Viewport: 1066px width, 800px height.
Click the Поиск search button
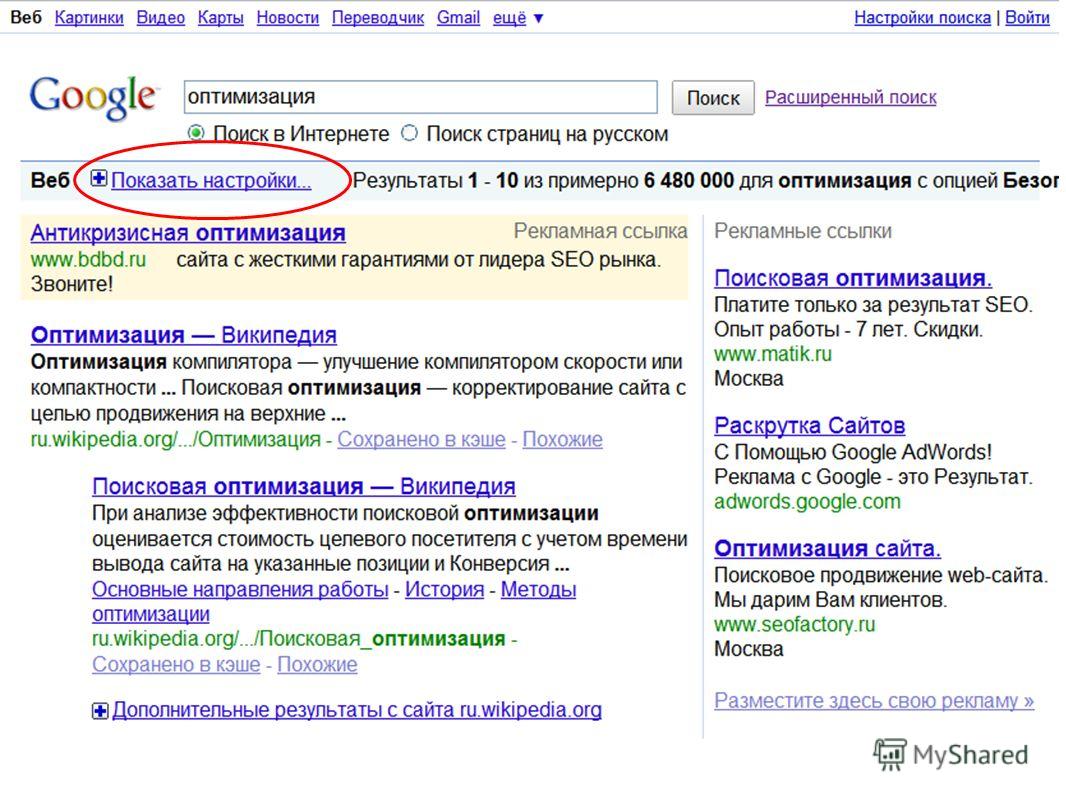tap(712, 98)
